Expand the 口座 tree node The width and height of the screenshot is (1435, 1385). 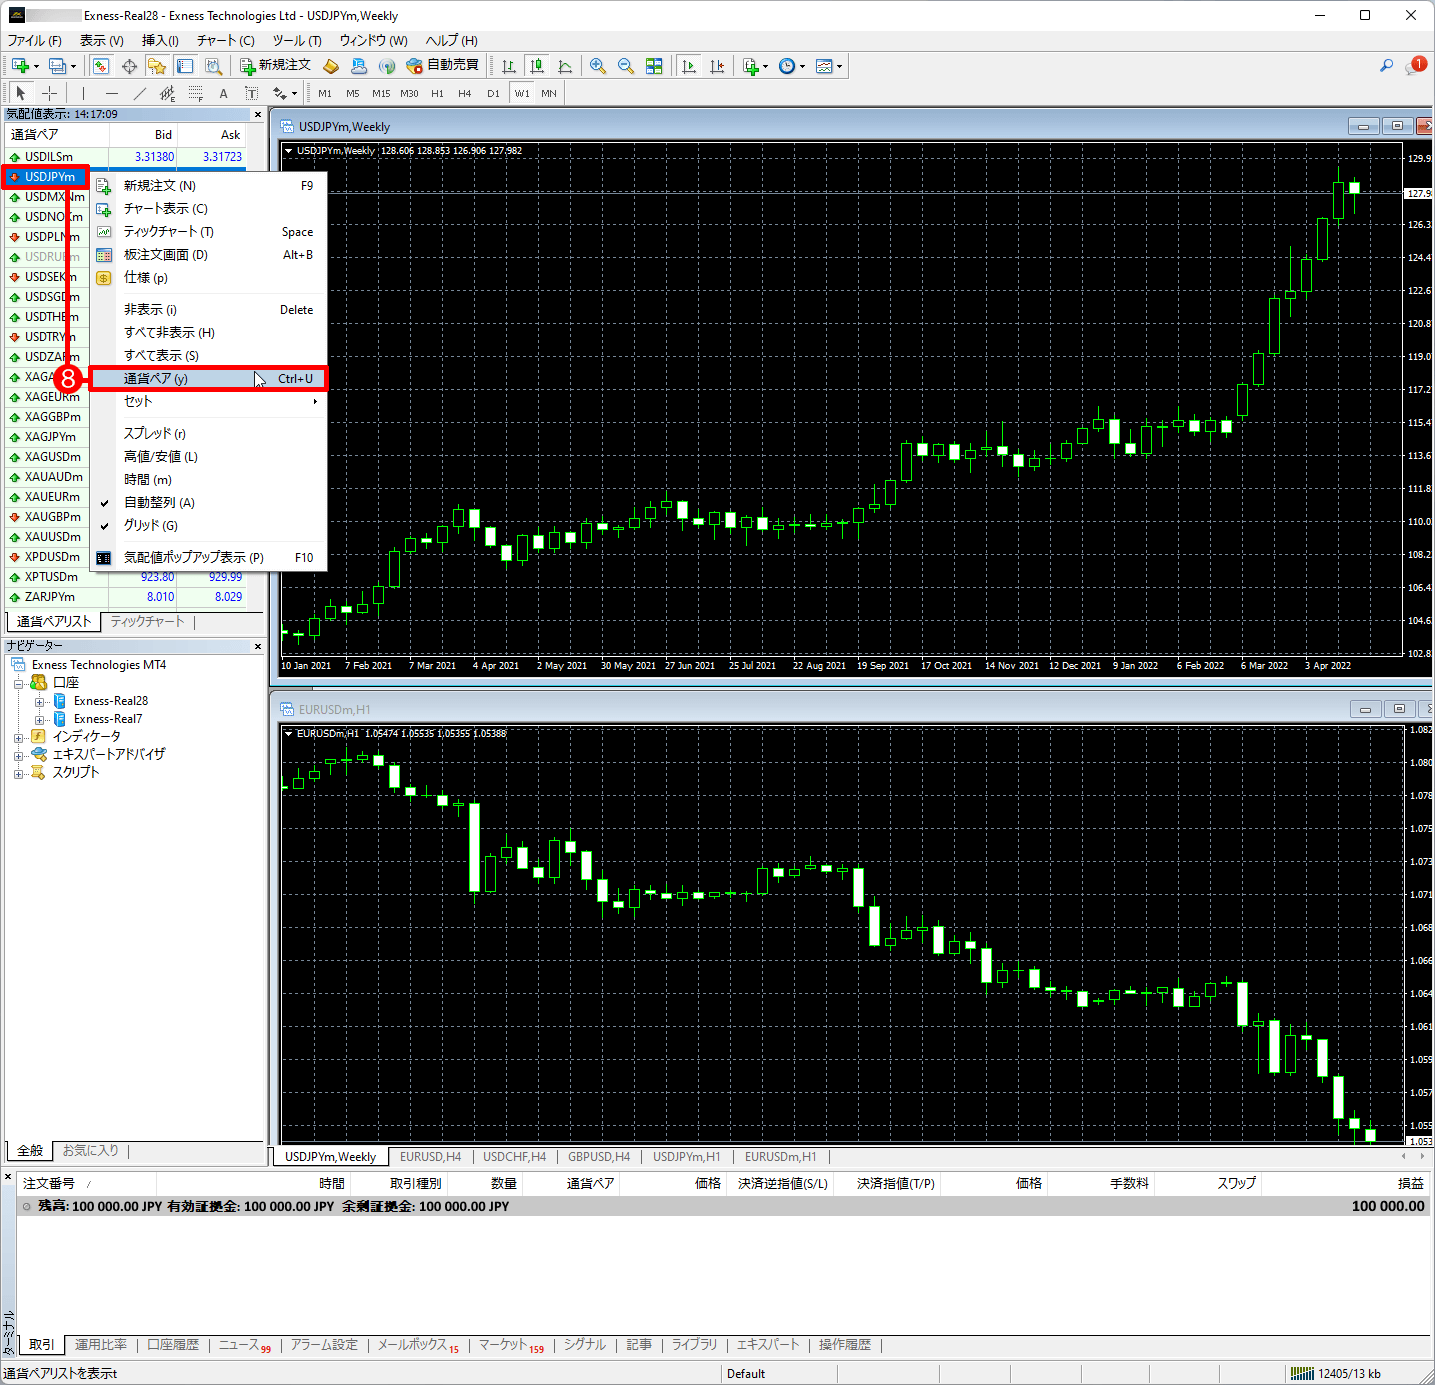[18, 683]
